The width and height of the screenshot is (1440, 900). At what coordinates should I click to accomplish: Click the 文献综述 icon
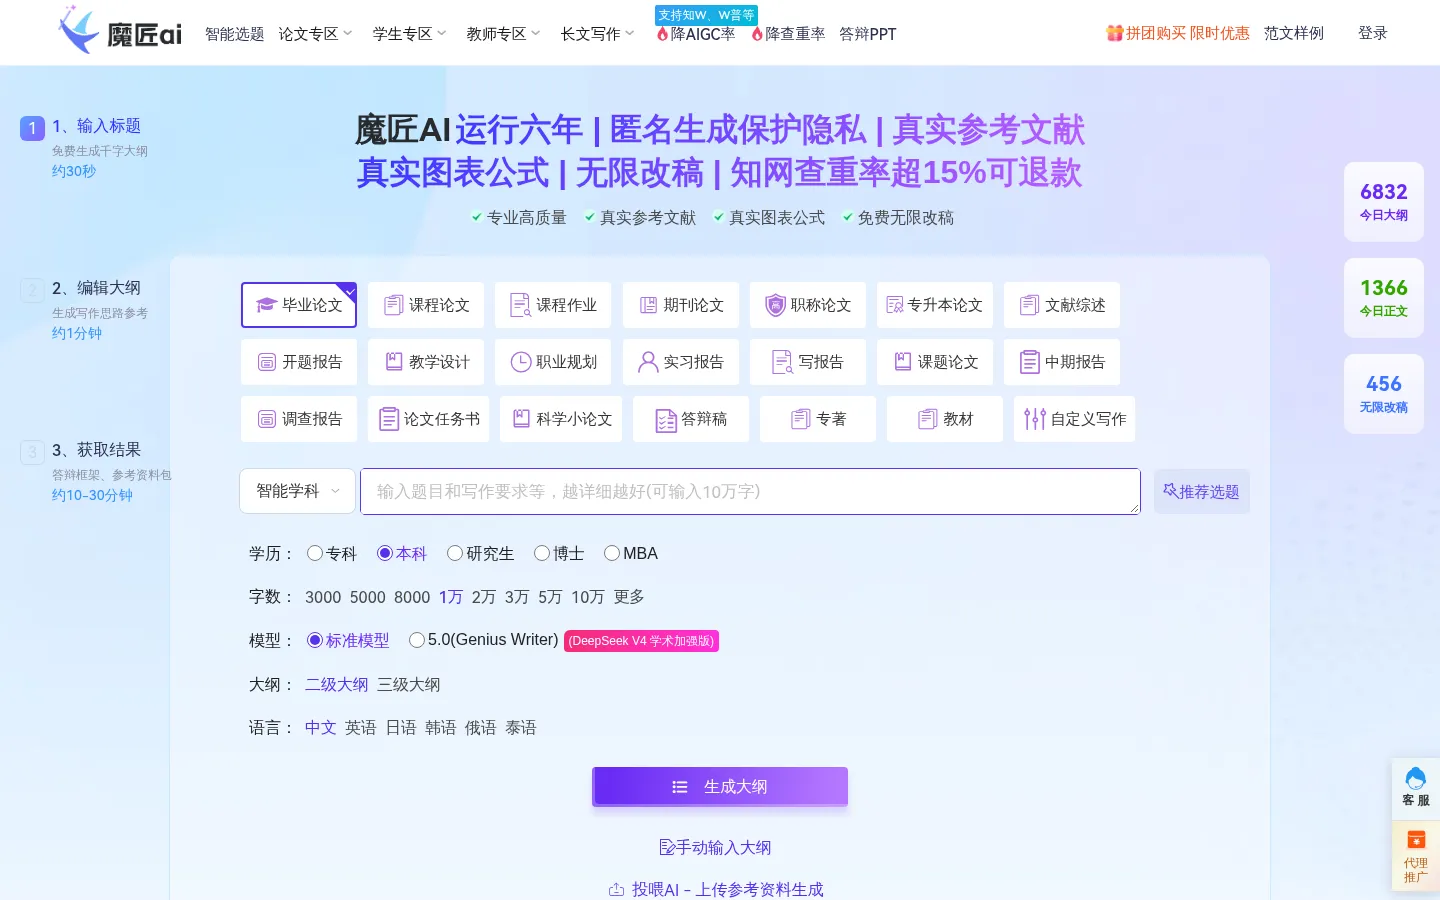point(1029,305)
